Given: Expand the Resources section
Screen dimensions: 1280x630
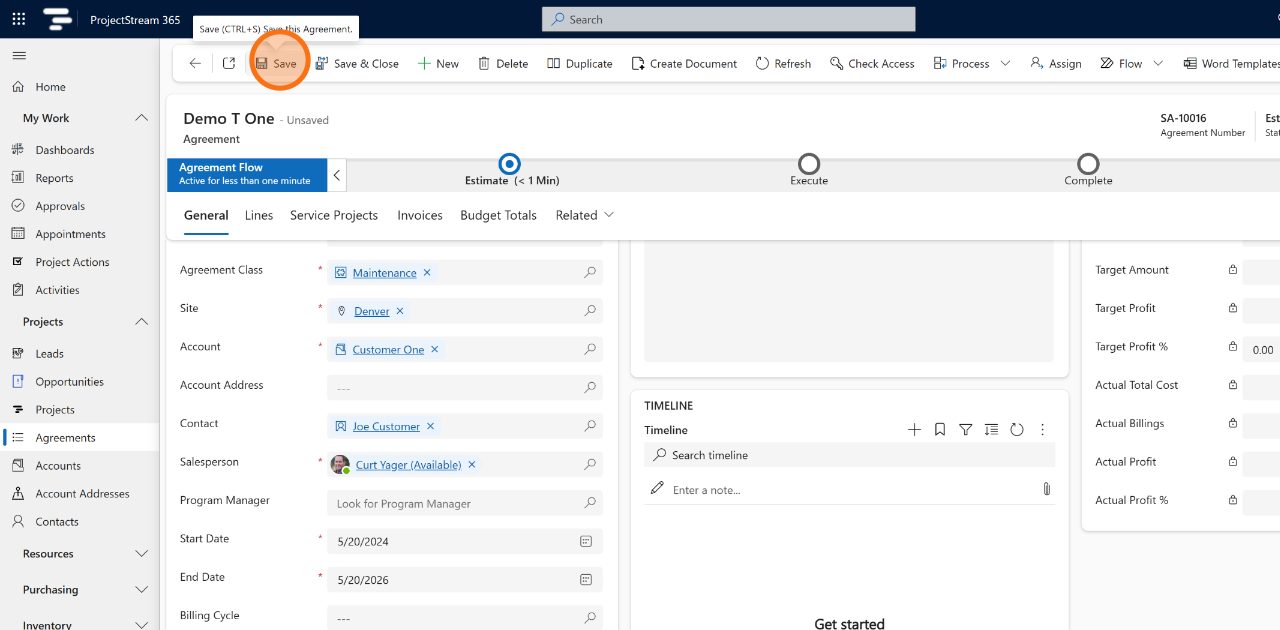Looking at the screenshot, I should point(141,554).
